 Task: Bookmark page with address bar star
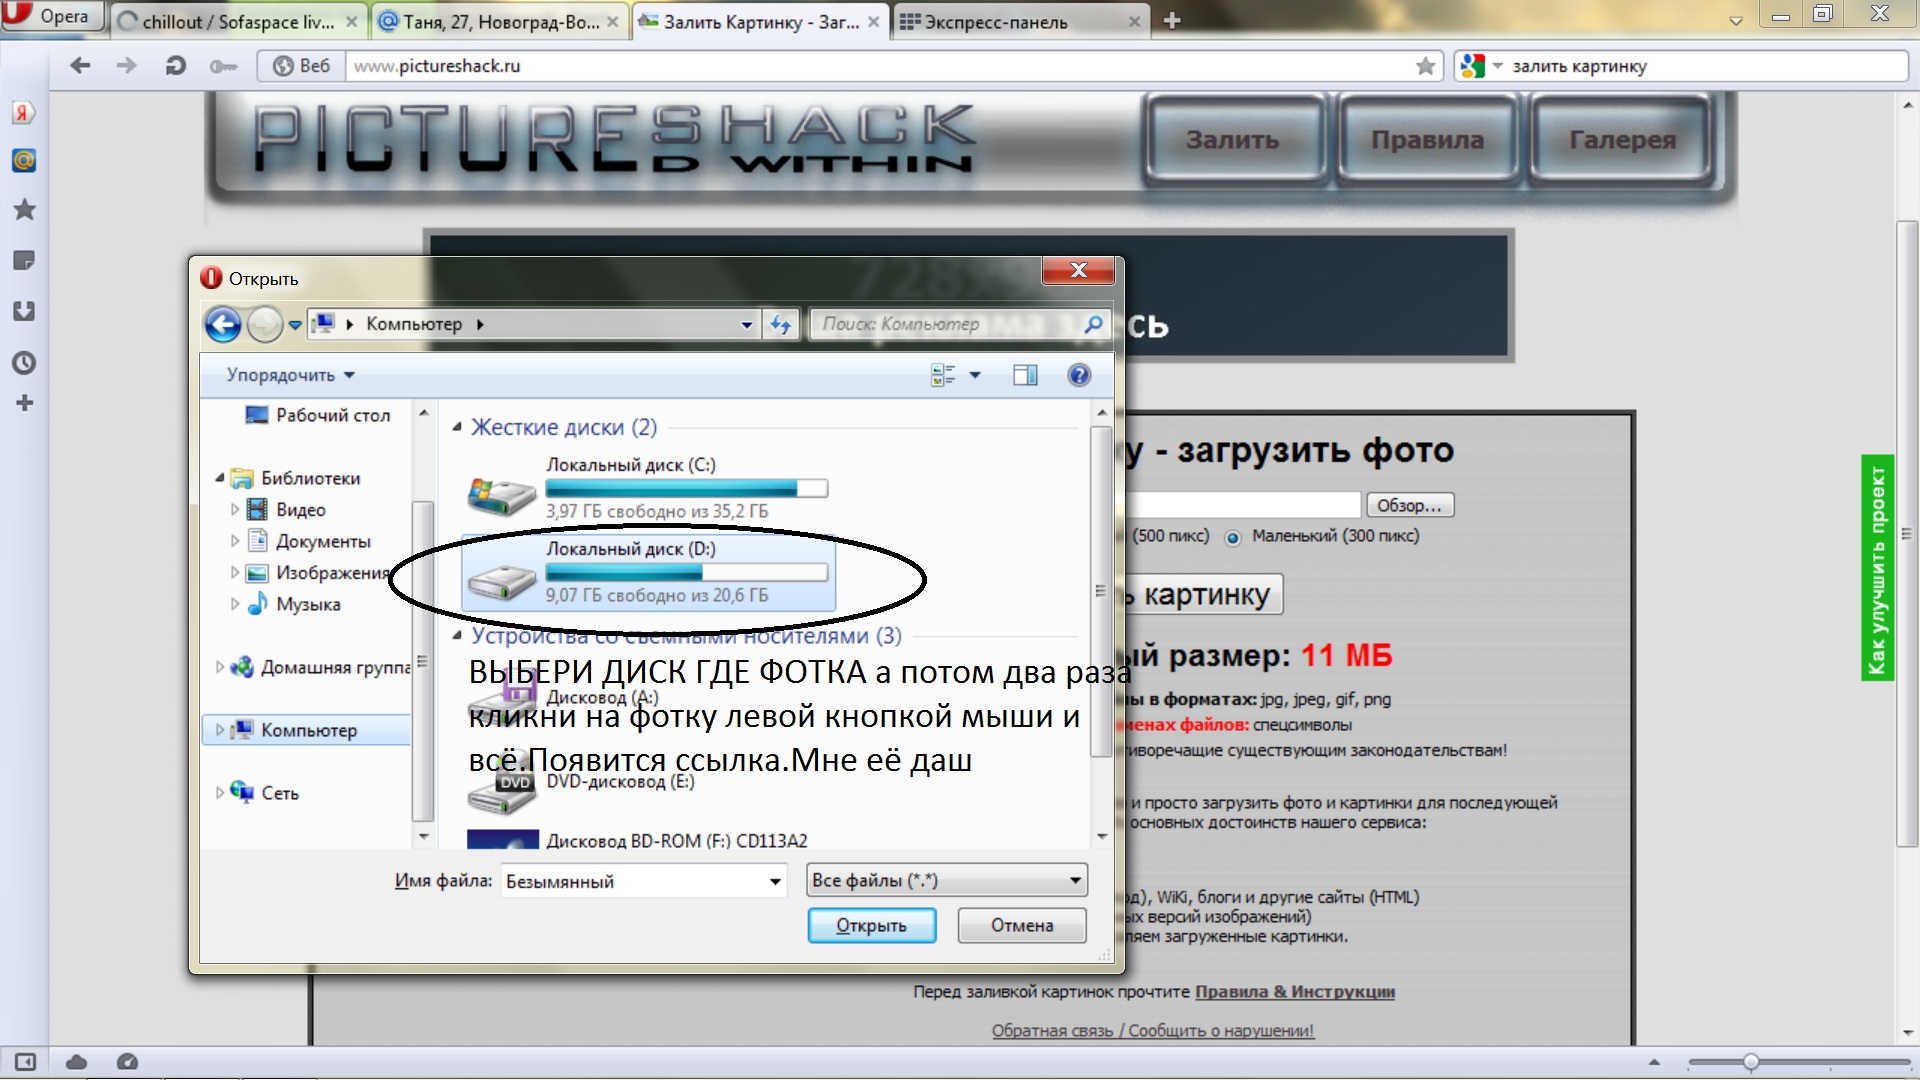tap(1425, 66)
